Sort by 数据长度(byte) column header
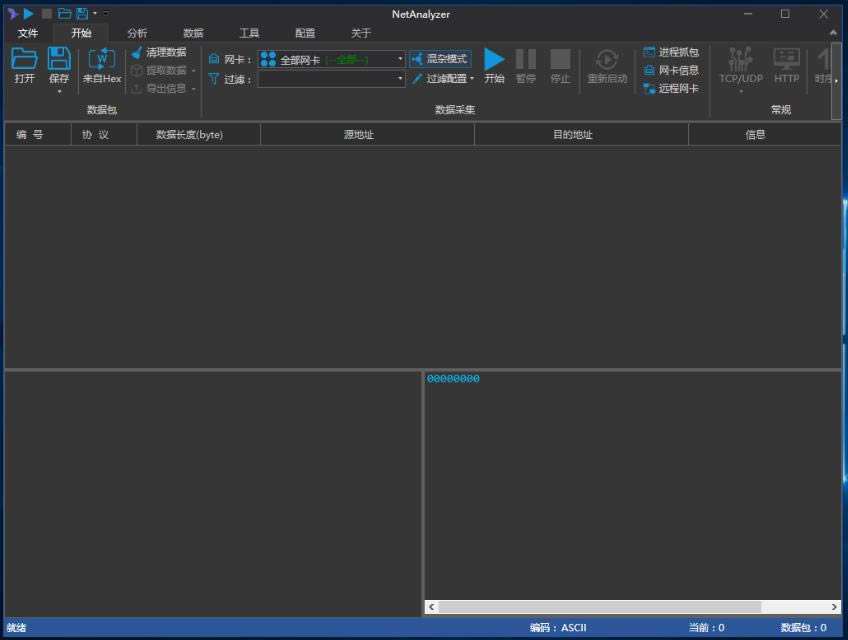 coord(198,134)
